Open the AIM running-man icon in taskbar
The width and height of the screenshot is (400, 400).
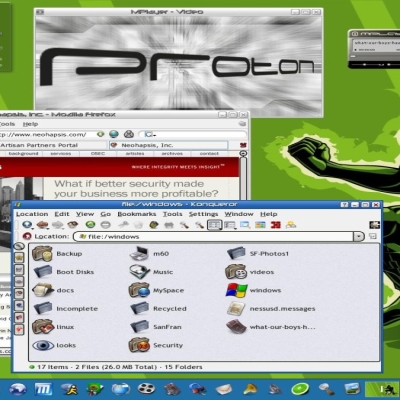pyautogui.click(x=69, y=389)
